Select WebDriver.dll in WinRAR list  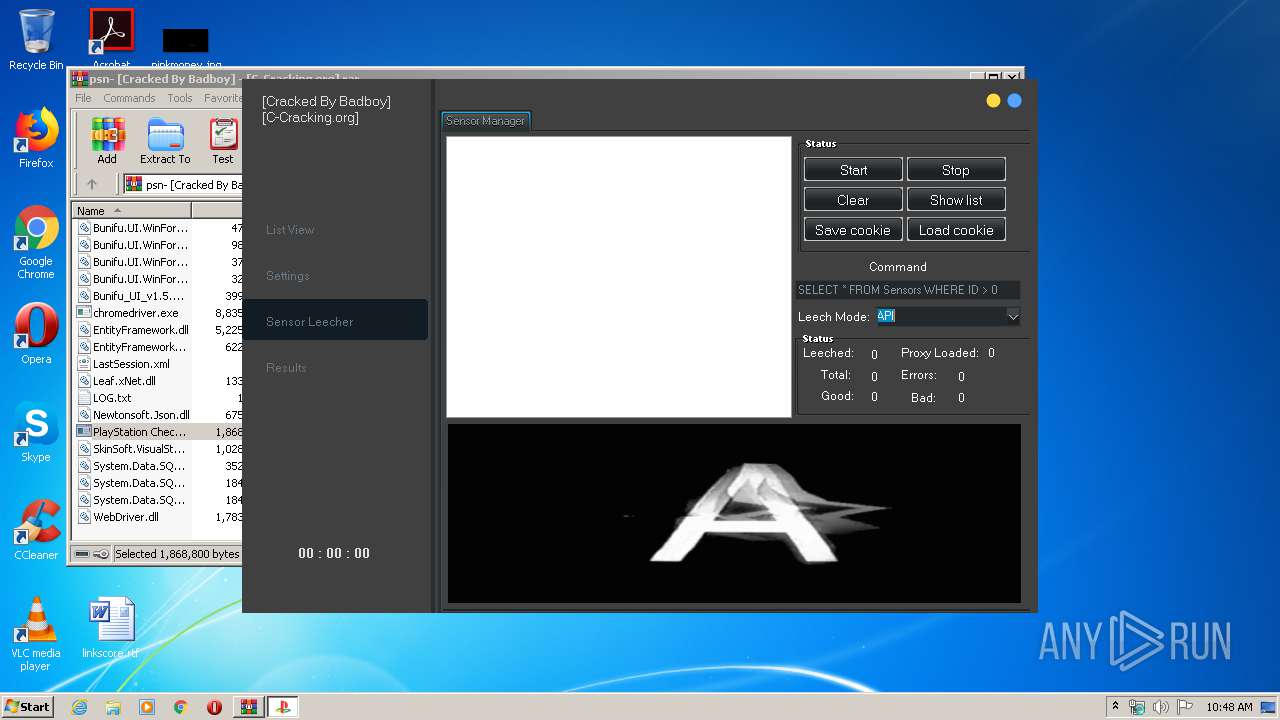coord(125,517)
